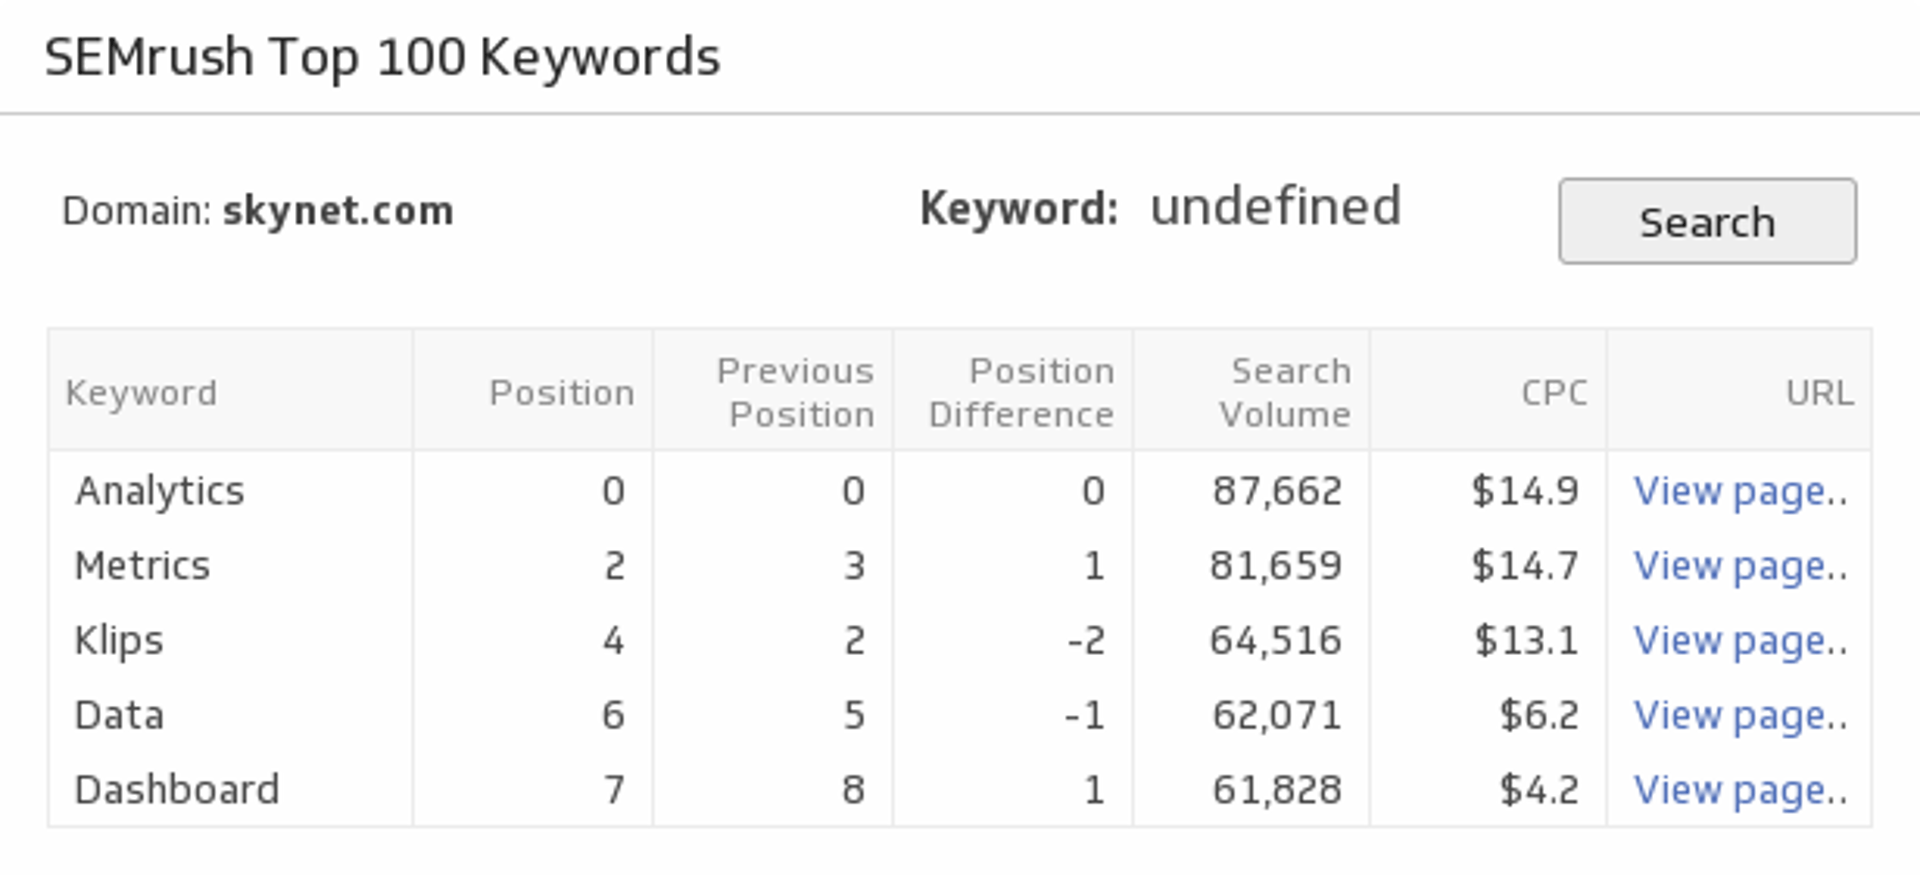Open View page link for Analytics
The image size is (1920, 875).
point(1739,491)
